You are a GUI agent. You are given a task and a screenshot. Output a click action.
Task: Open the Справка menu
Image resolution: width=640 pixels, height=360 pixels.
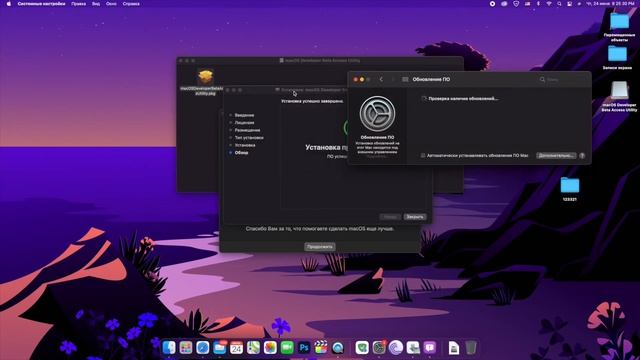point(131,4)
